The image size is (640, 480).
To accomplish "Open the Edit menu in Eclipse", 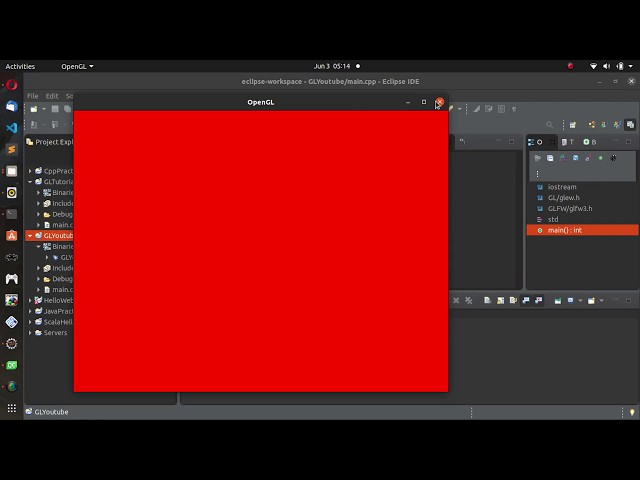I will click(52, 96).
